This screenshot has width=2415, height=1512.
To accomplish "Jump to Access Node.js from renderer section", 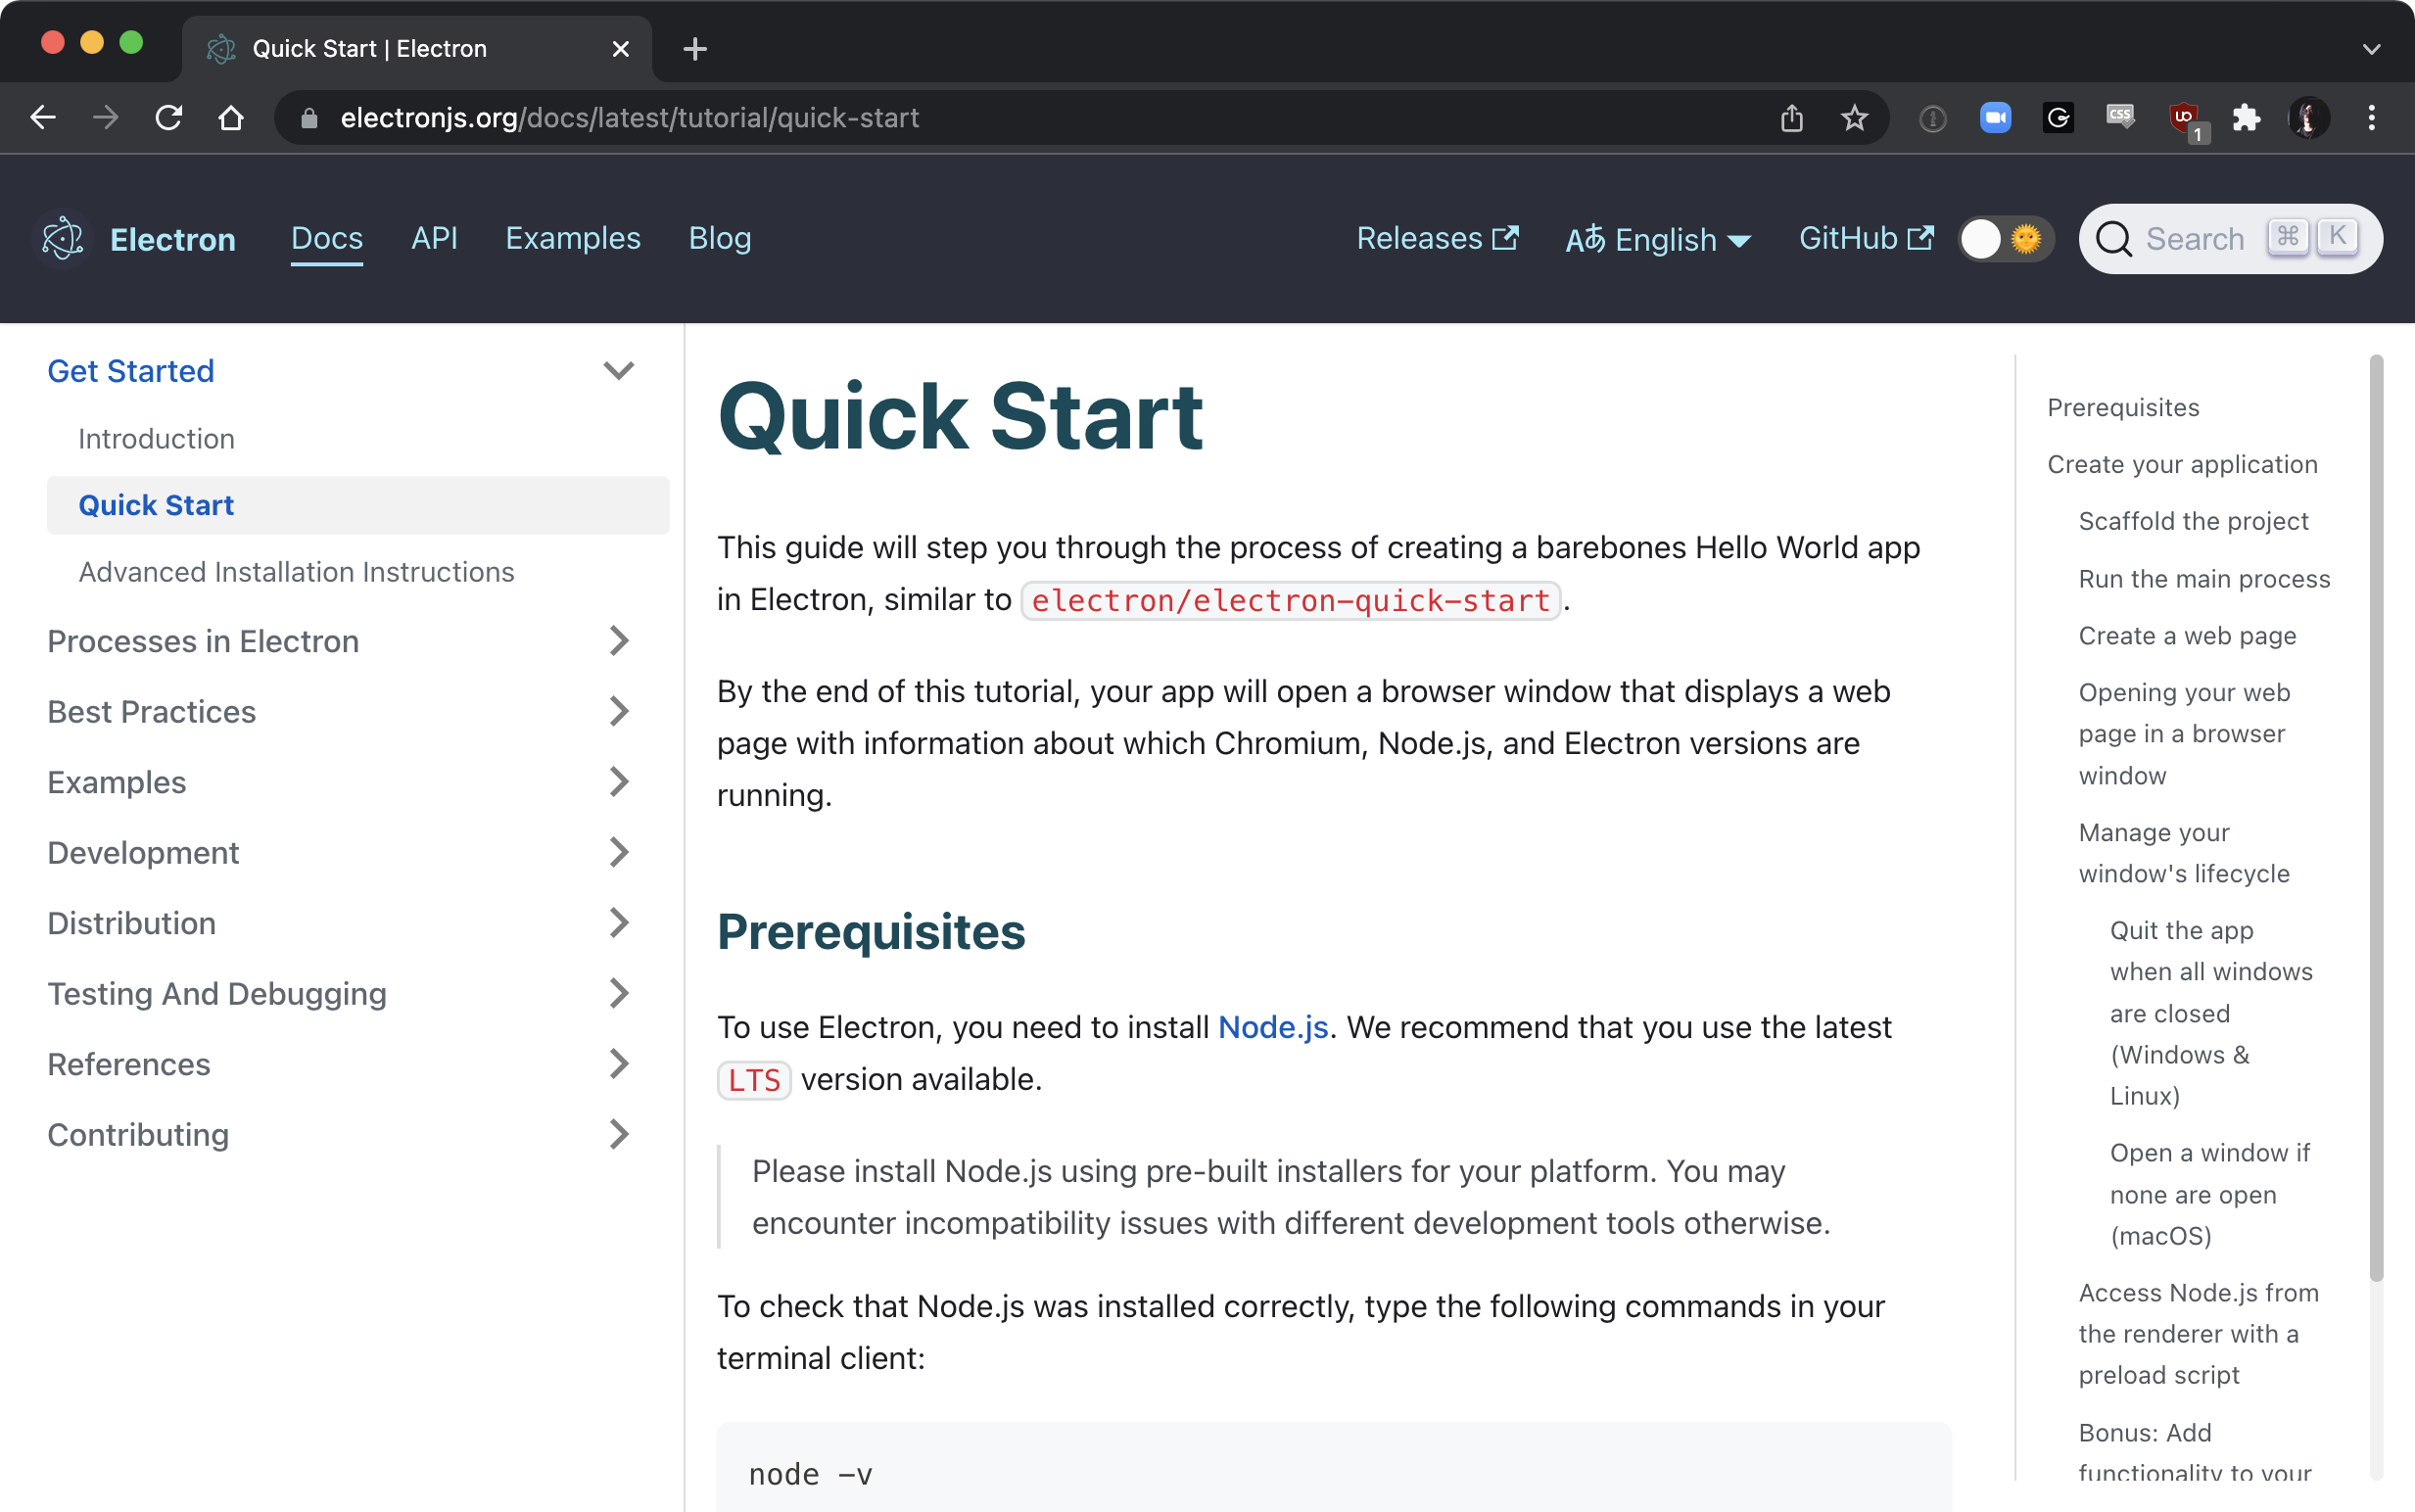I will (2198, 1334).
